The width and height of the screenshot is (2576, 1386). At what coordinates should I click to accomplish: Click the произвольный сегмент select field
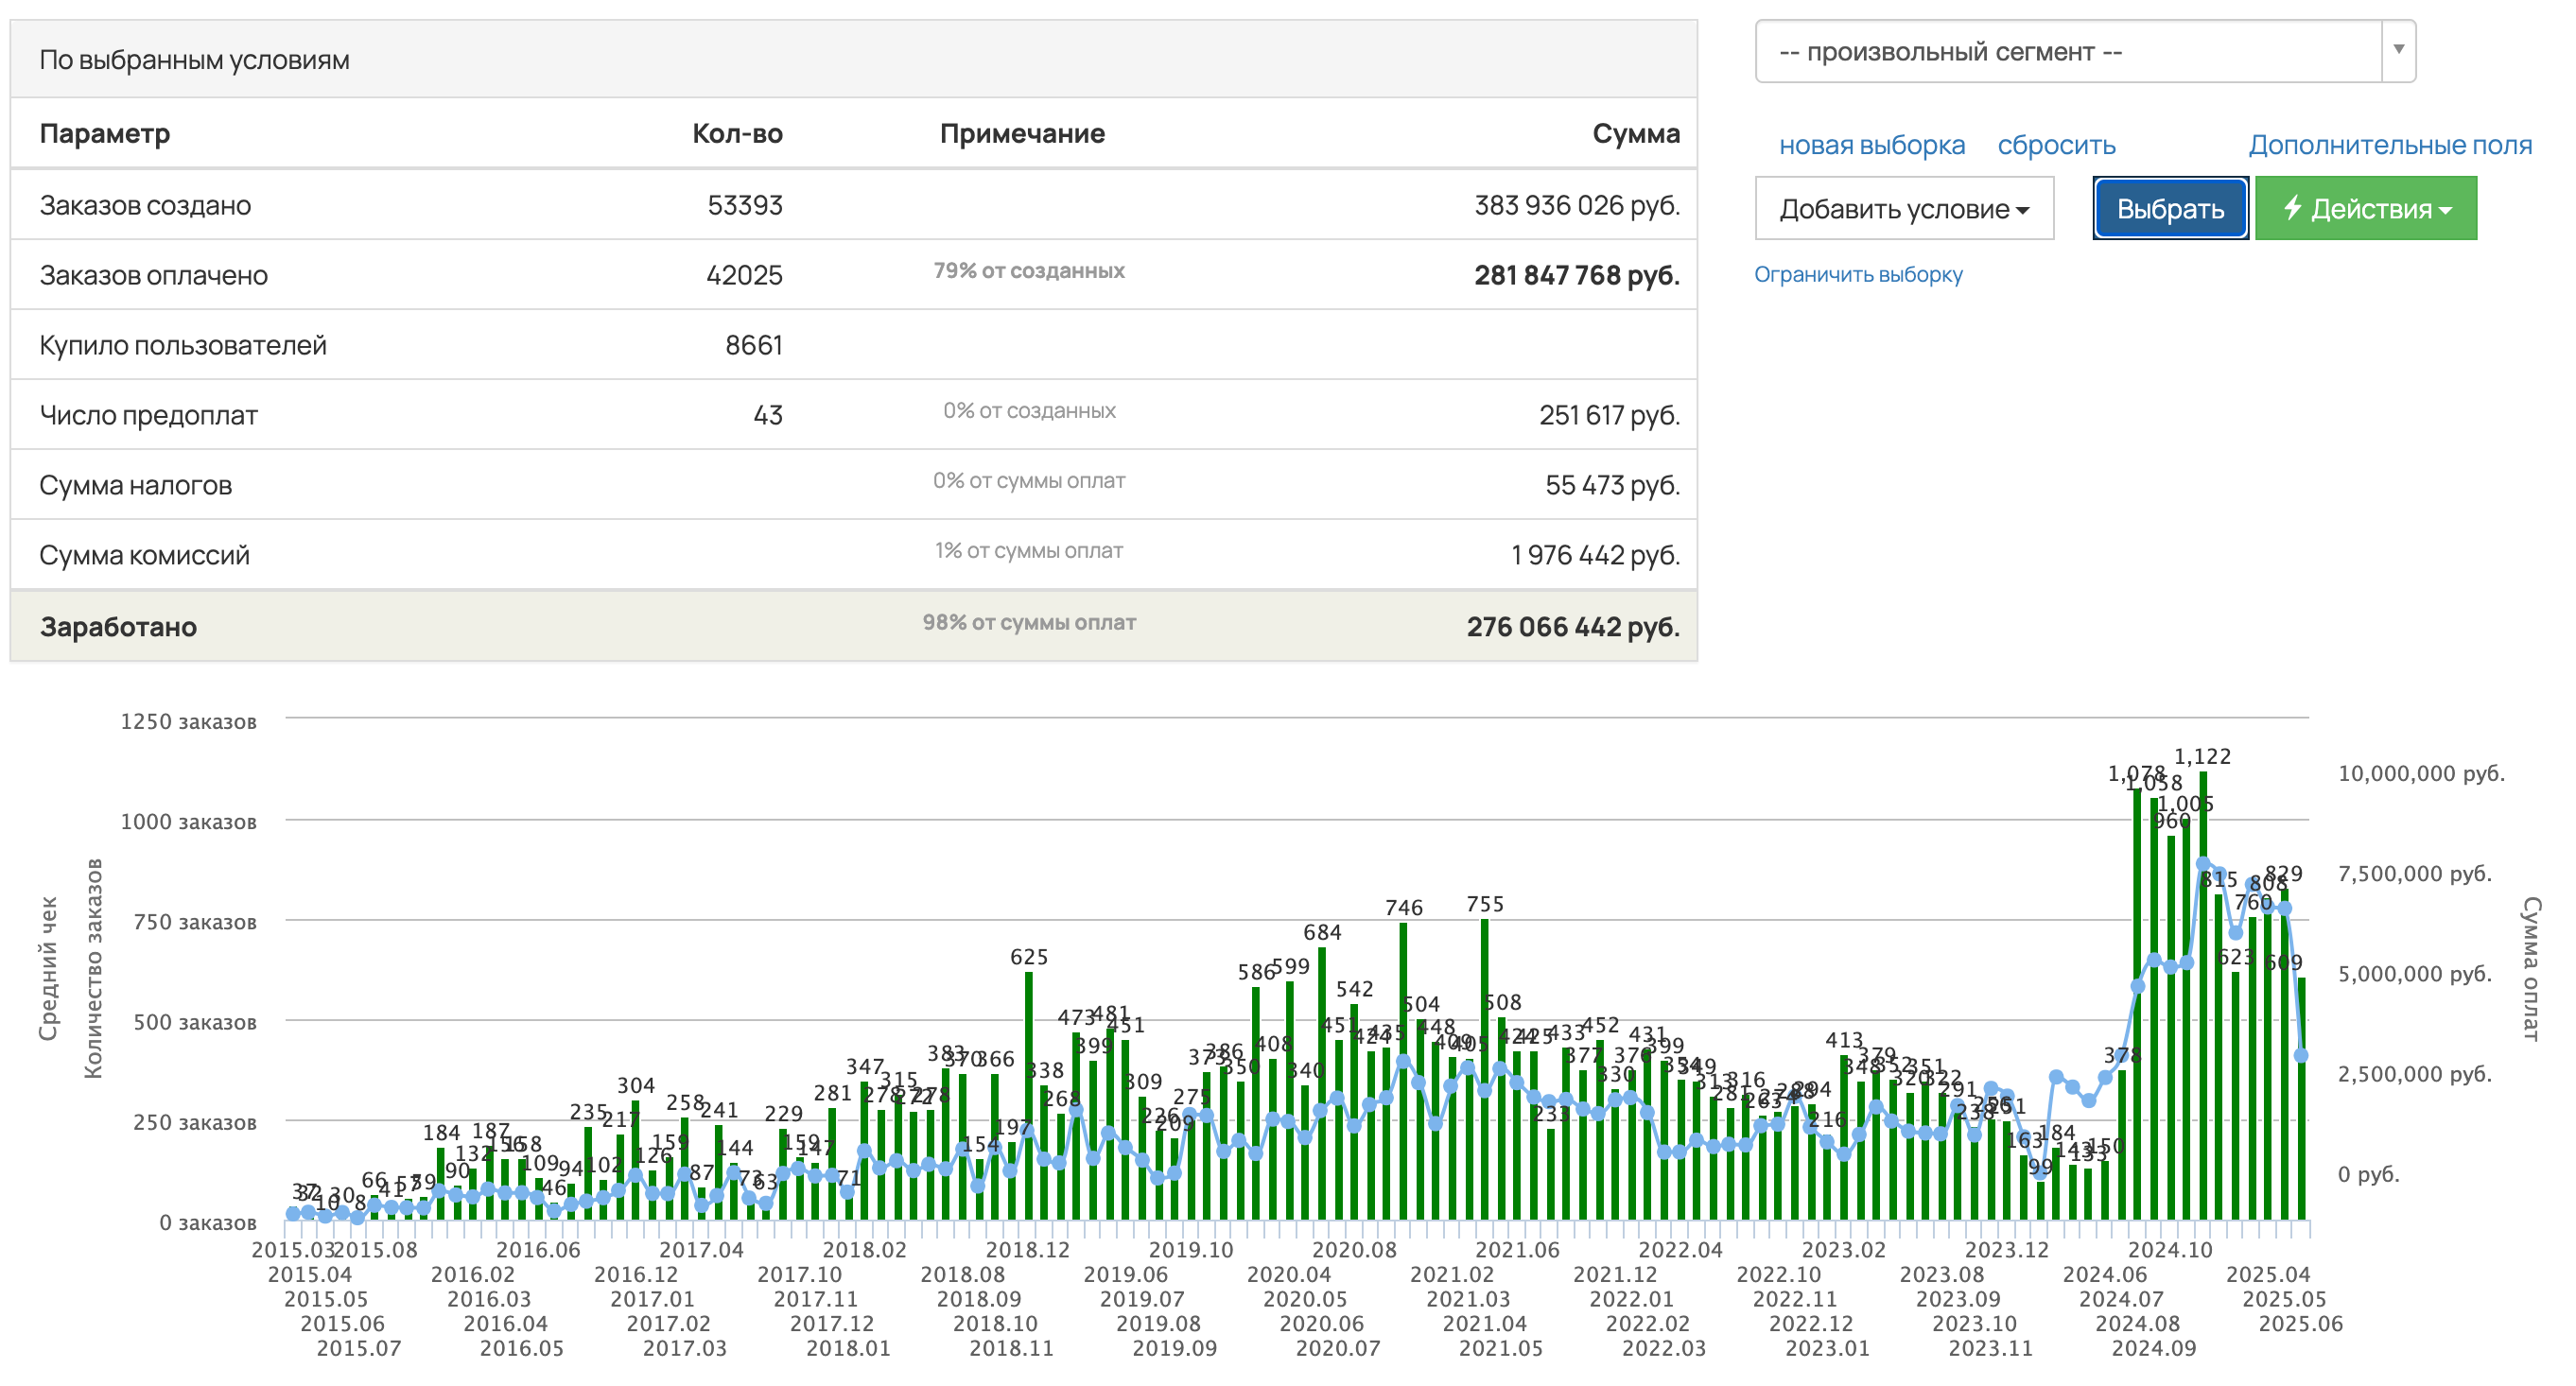coord(2085,51)
